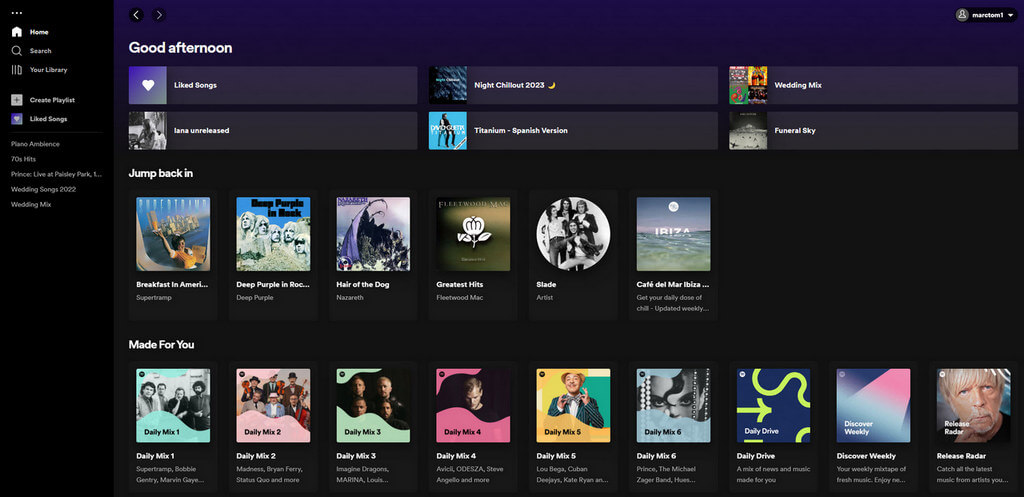
Task: Click the Create Playlist plus icon
Action: 17,100
